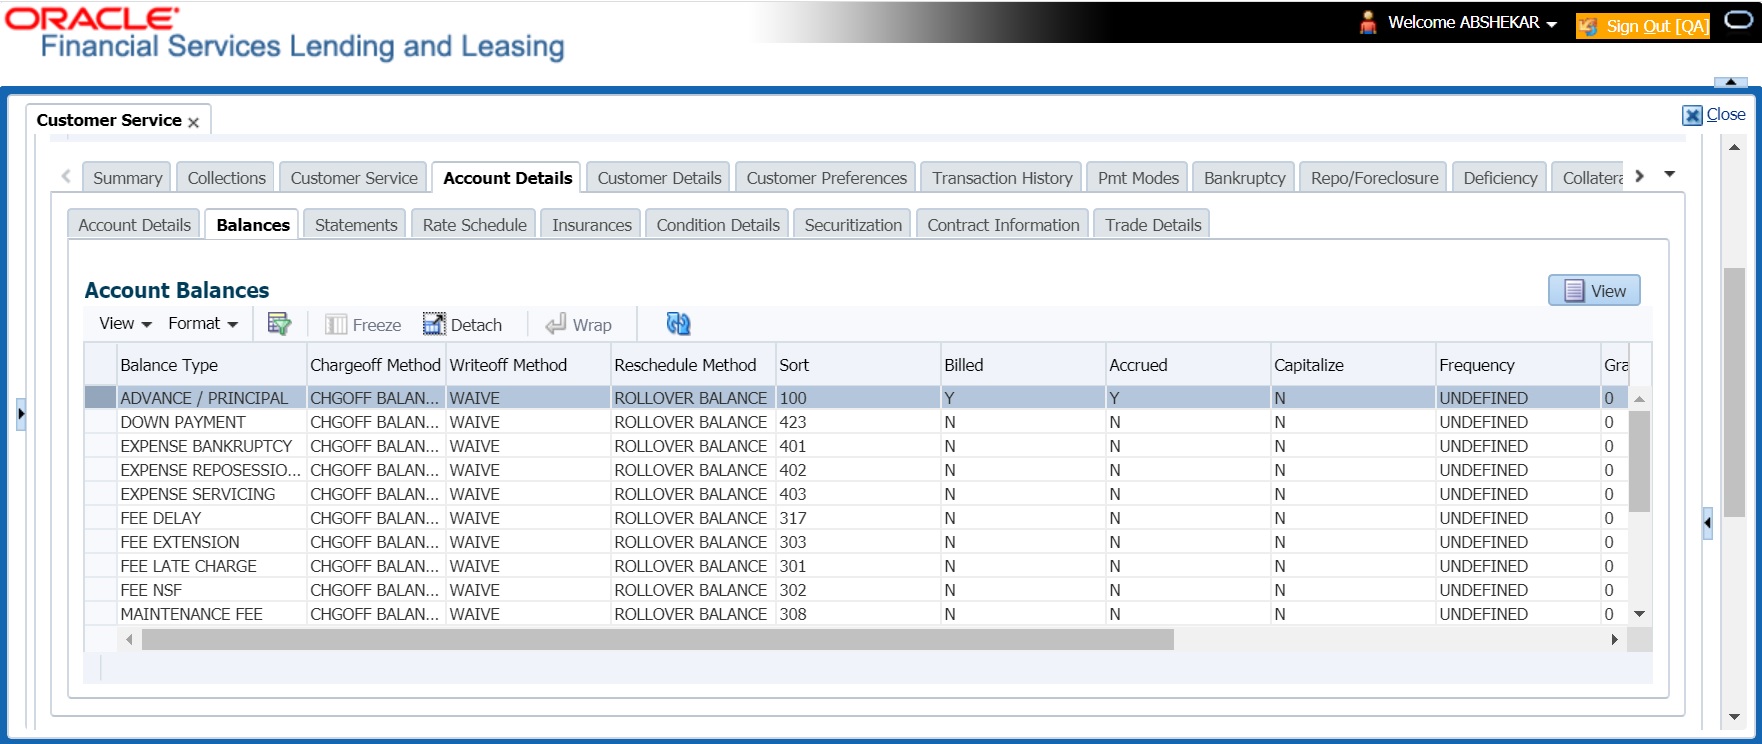The height and width of the screenshot is (744, 1762).
Task: Collapse the right side panel splitter
Action: pyautogui.click(x=1707, y=522)
